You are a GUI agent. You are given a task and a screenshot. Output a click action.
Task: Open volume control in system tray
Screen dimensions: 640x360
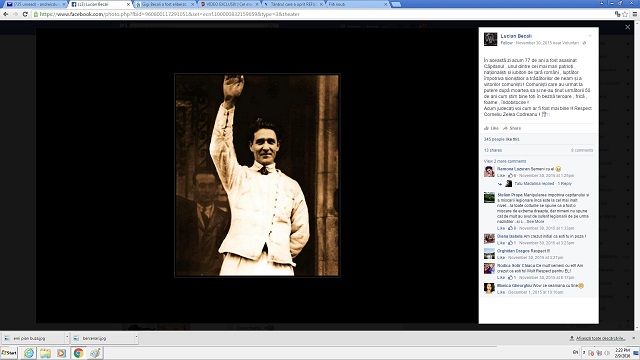tap(607, 353)
